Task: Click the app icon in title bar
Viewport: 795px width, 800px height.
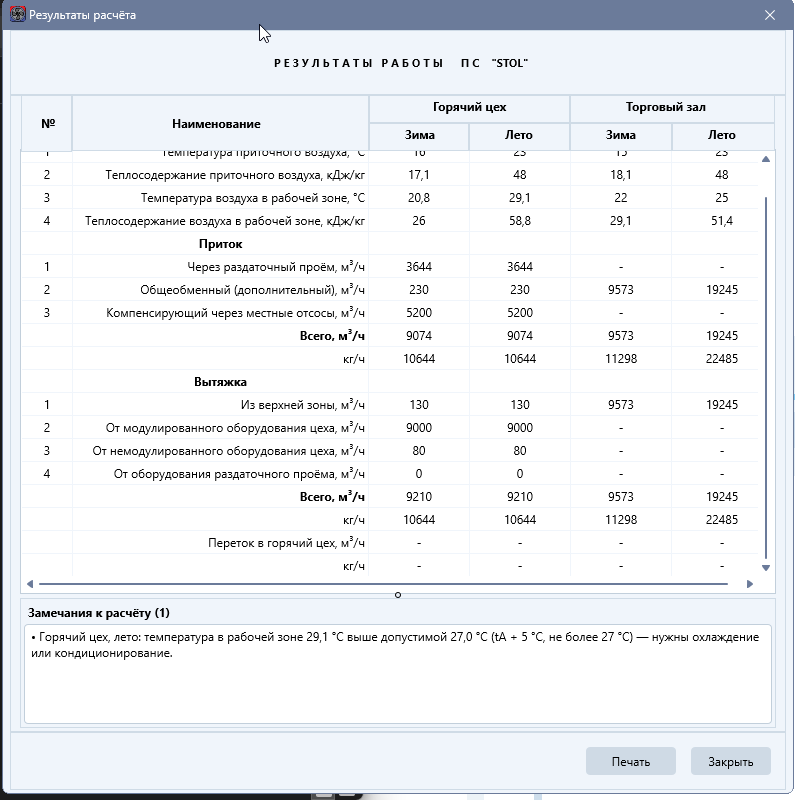Action: coord(17,14)
